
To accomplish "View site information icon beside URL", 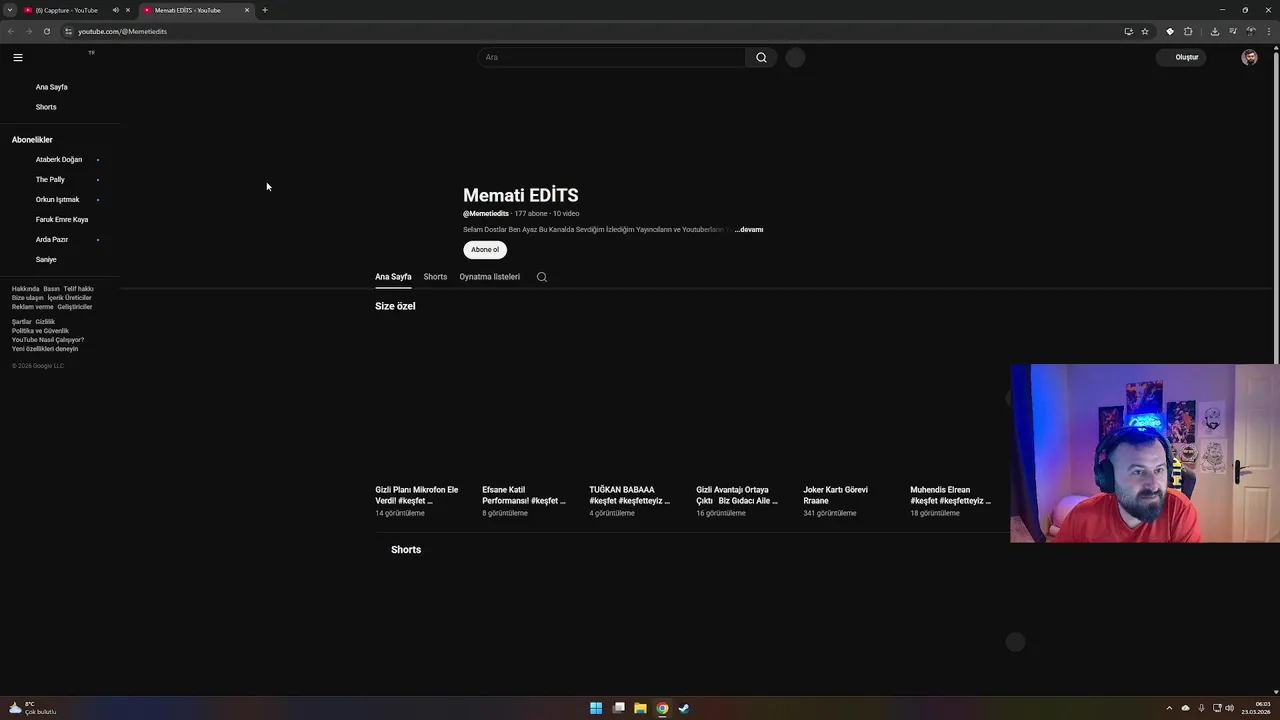I will [x=68, y=31].
